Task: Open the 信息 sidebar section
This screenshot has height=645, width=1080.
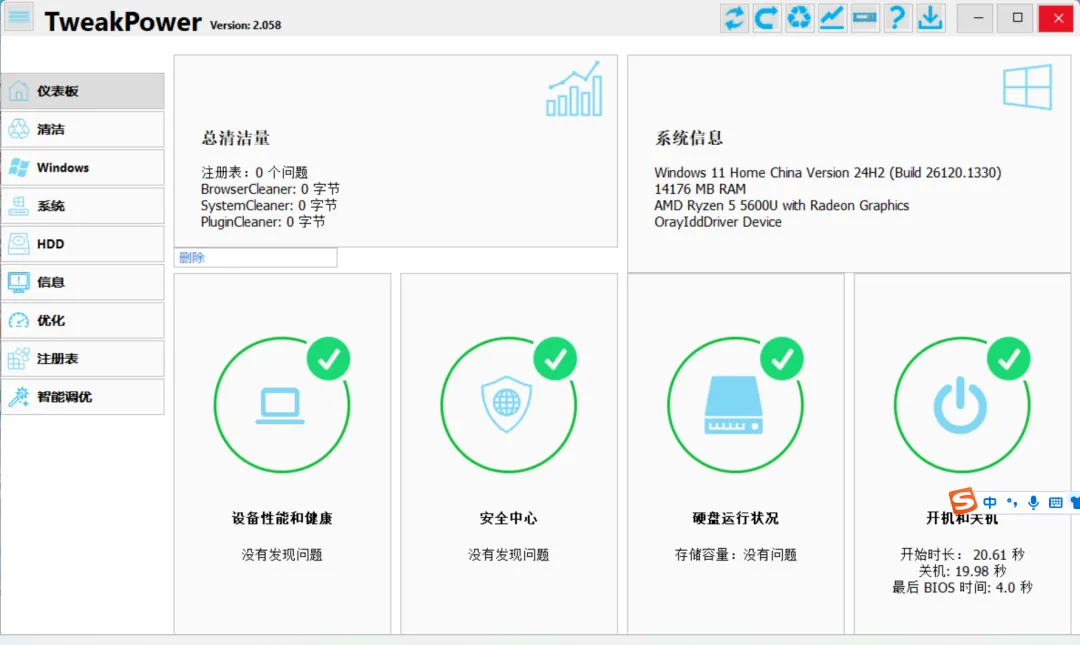Action: click(x=83, y=283)
